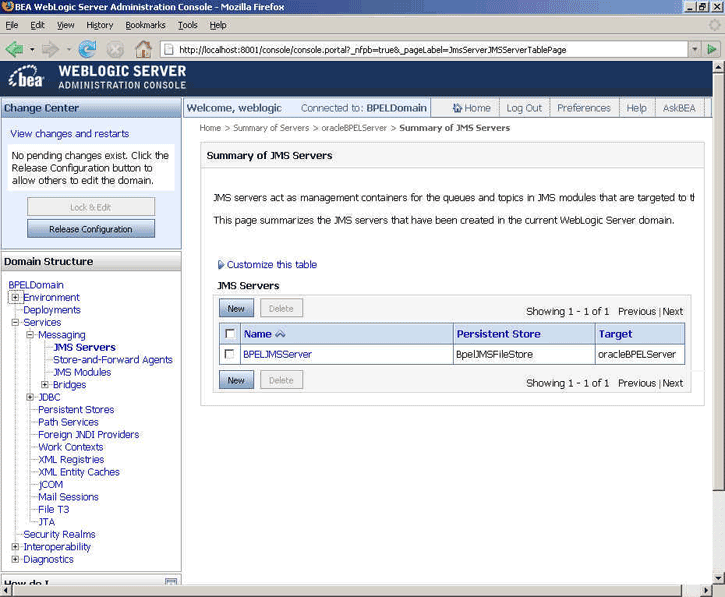The width and height of the screenshot is (725, 597).
Task: Select JMS Modules tree item
Action: click(x=82, y=372)
